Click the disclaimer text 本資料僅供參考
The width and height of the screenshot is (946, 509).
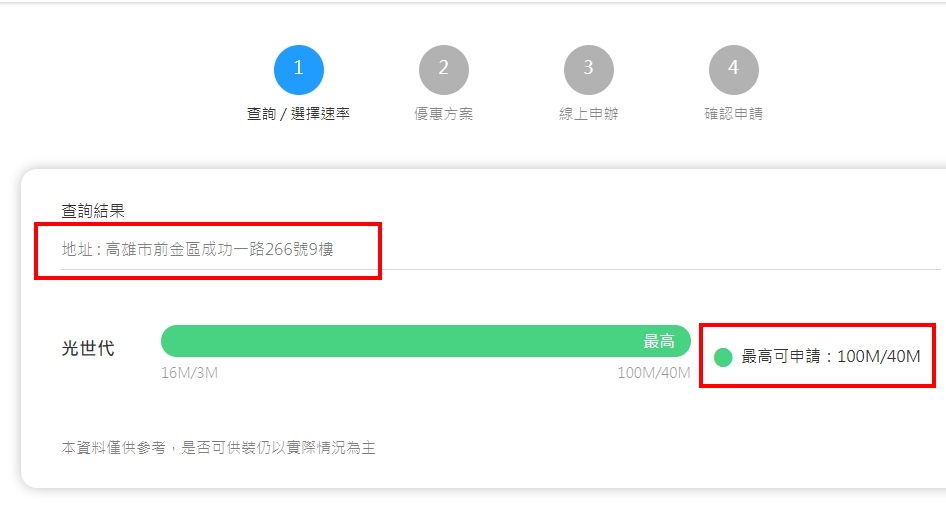coord(113,447)
